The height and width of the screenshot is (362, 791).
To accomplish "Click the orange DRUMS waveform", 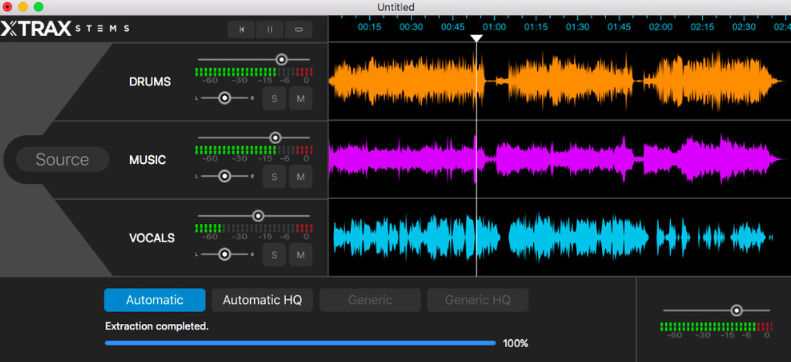I will [x=555, y=81].
